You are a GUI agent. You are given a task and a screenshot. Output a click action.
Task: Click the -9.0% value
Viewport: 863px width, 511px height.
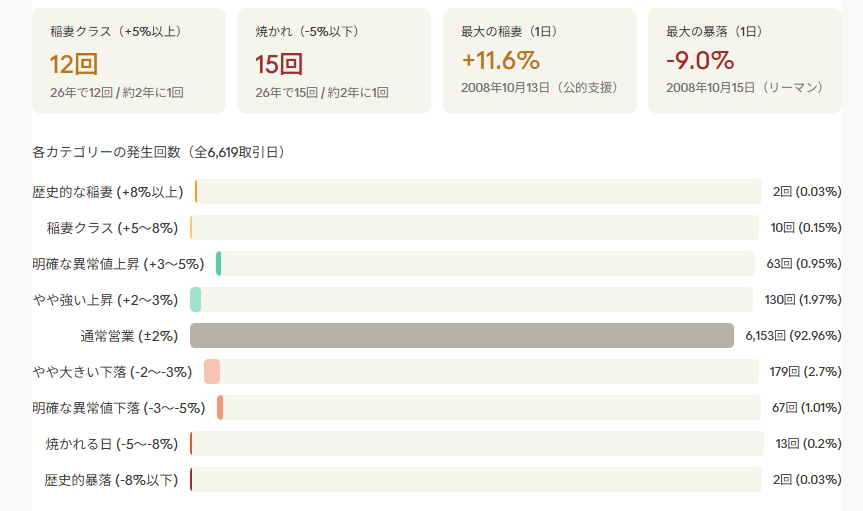point(700,60)
